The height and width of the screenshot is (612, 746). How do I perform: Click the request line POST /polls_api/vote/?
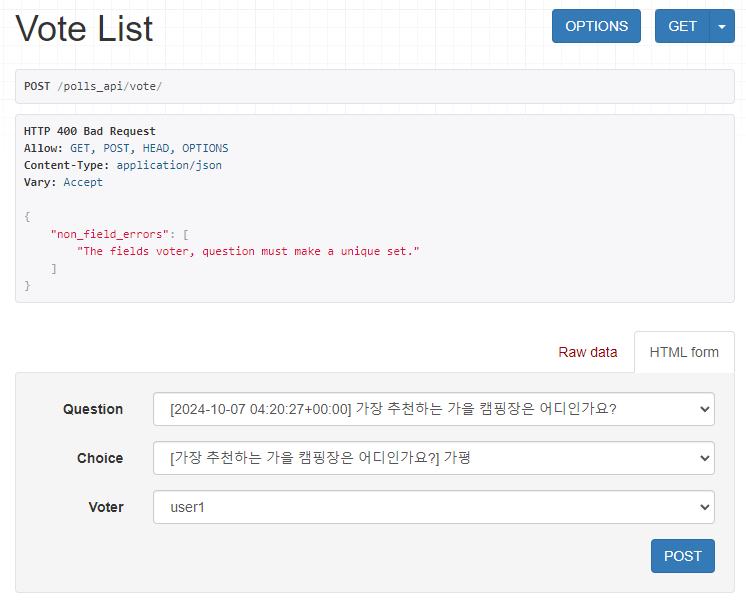tap(93, 86)
